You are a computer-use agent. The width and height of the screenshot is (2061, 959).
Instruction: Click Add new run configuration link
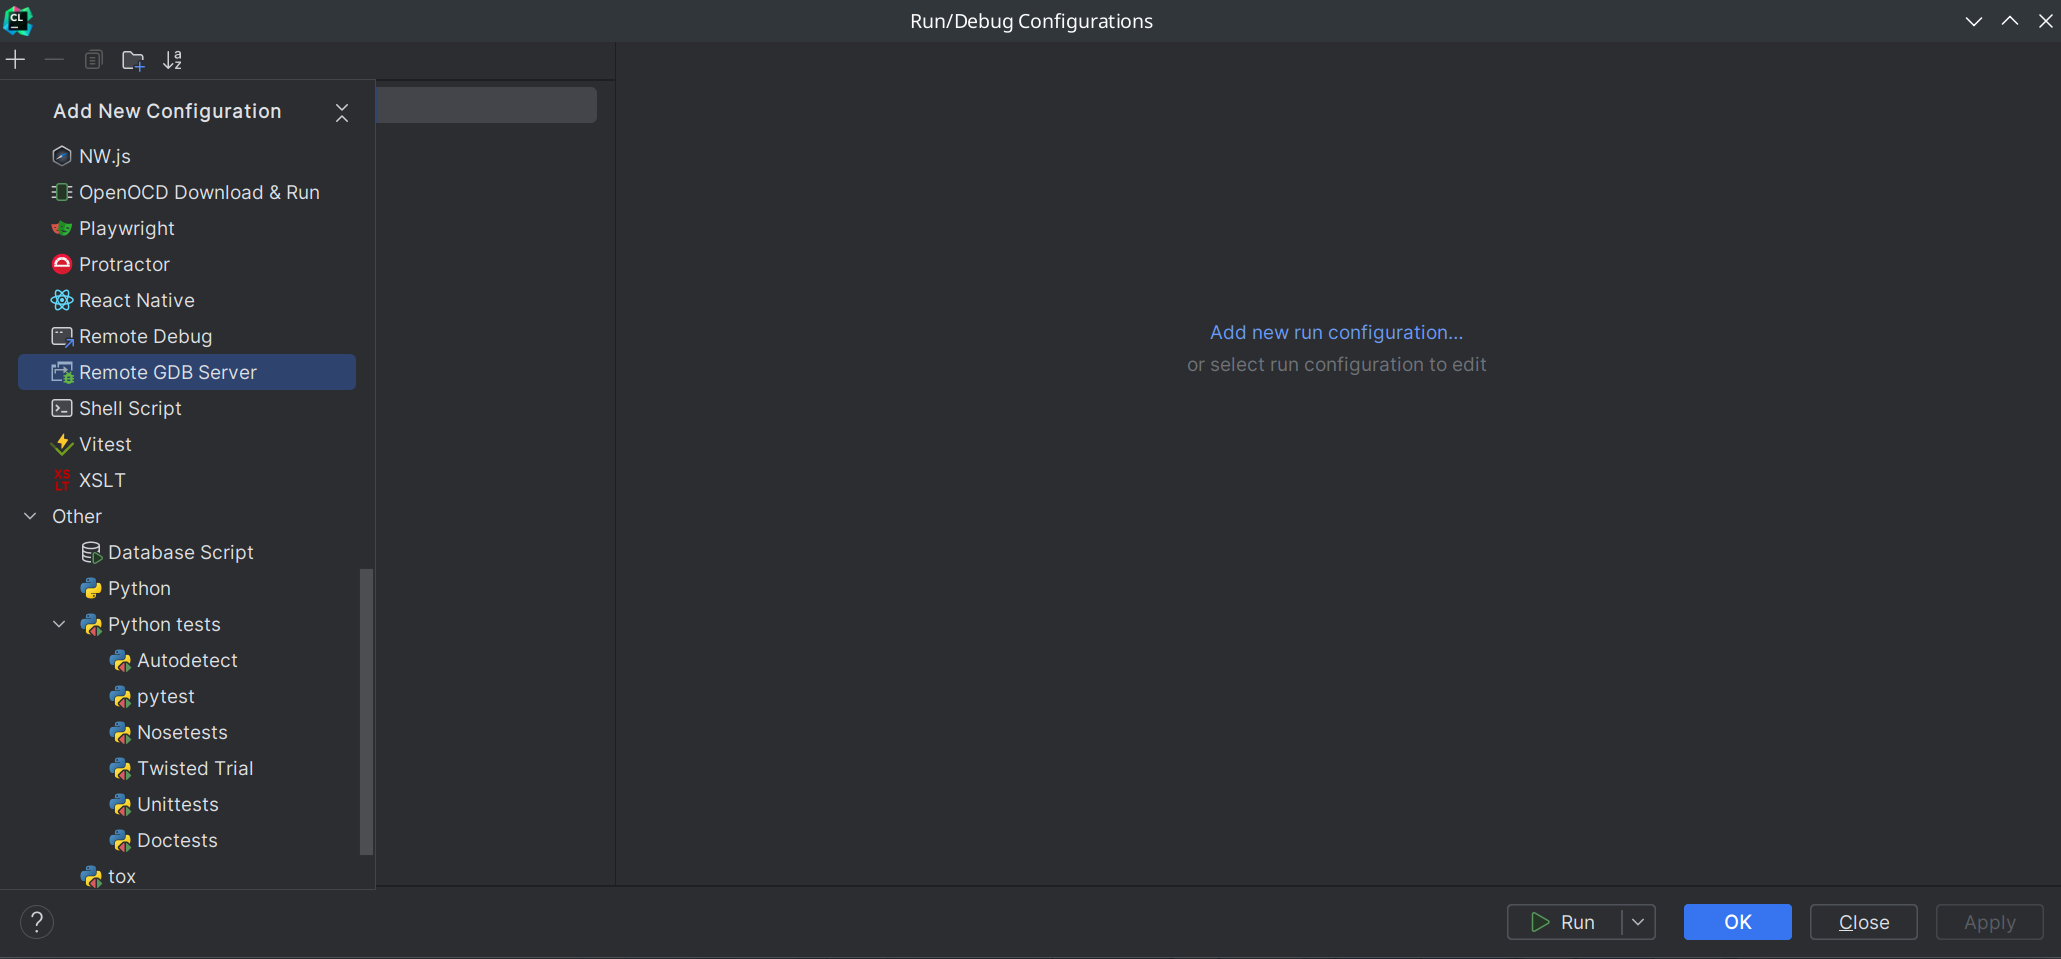coord(1336,332)
